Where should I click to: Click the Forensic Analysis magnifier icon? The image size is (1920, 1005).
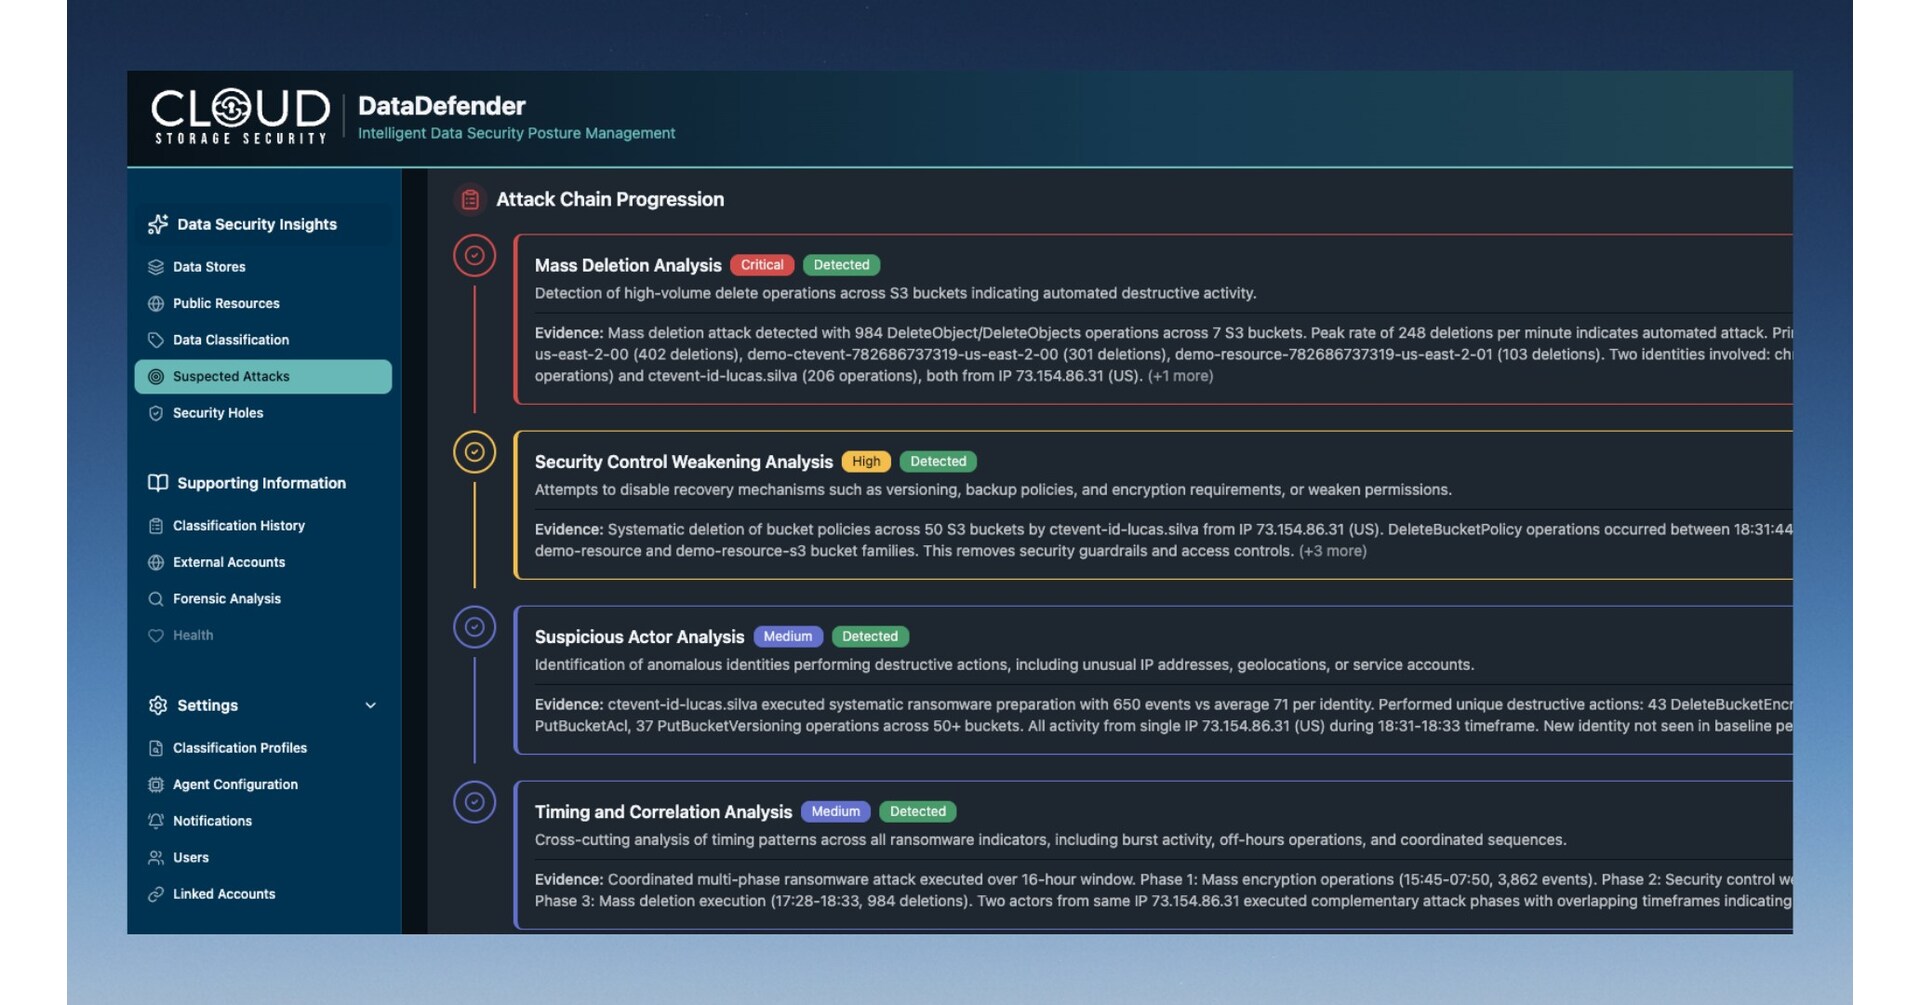click(x=156, y=599)
